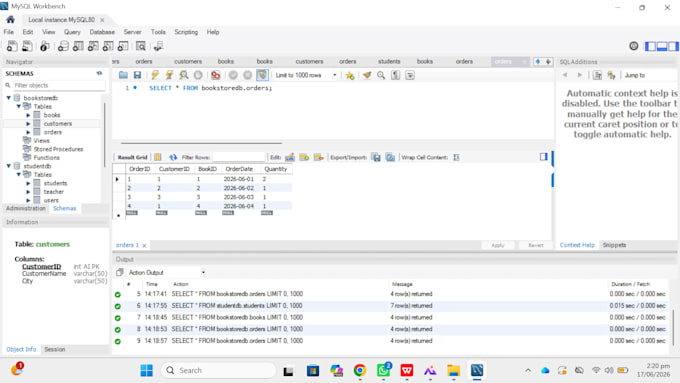Switch to the Administration tab in Navigator
Image resolution: width=680 pixels, height=383 pixels.
click(26, 209)
